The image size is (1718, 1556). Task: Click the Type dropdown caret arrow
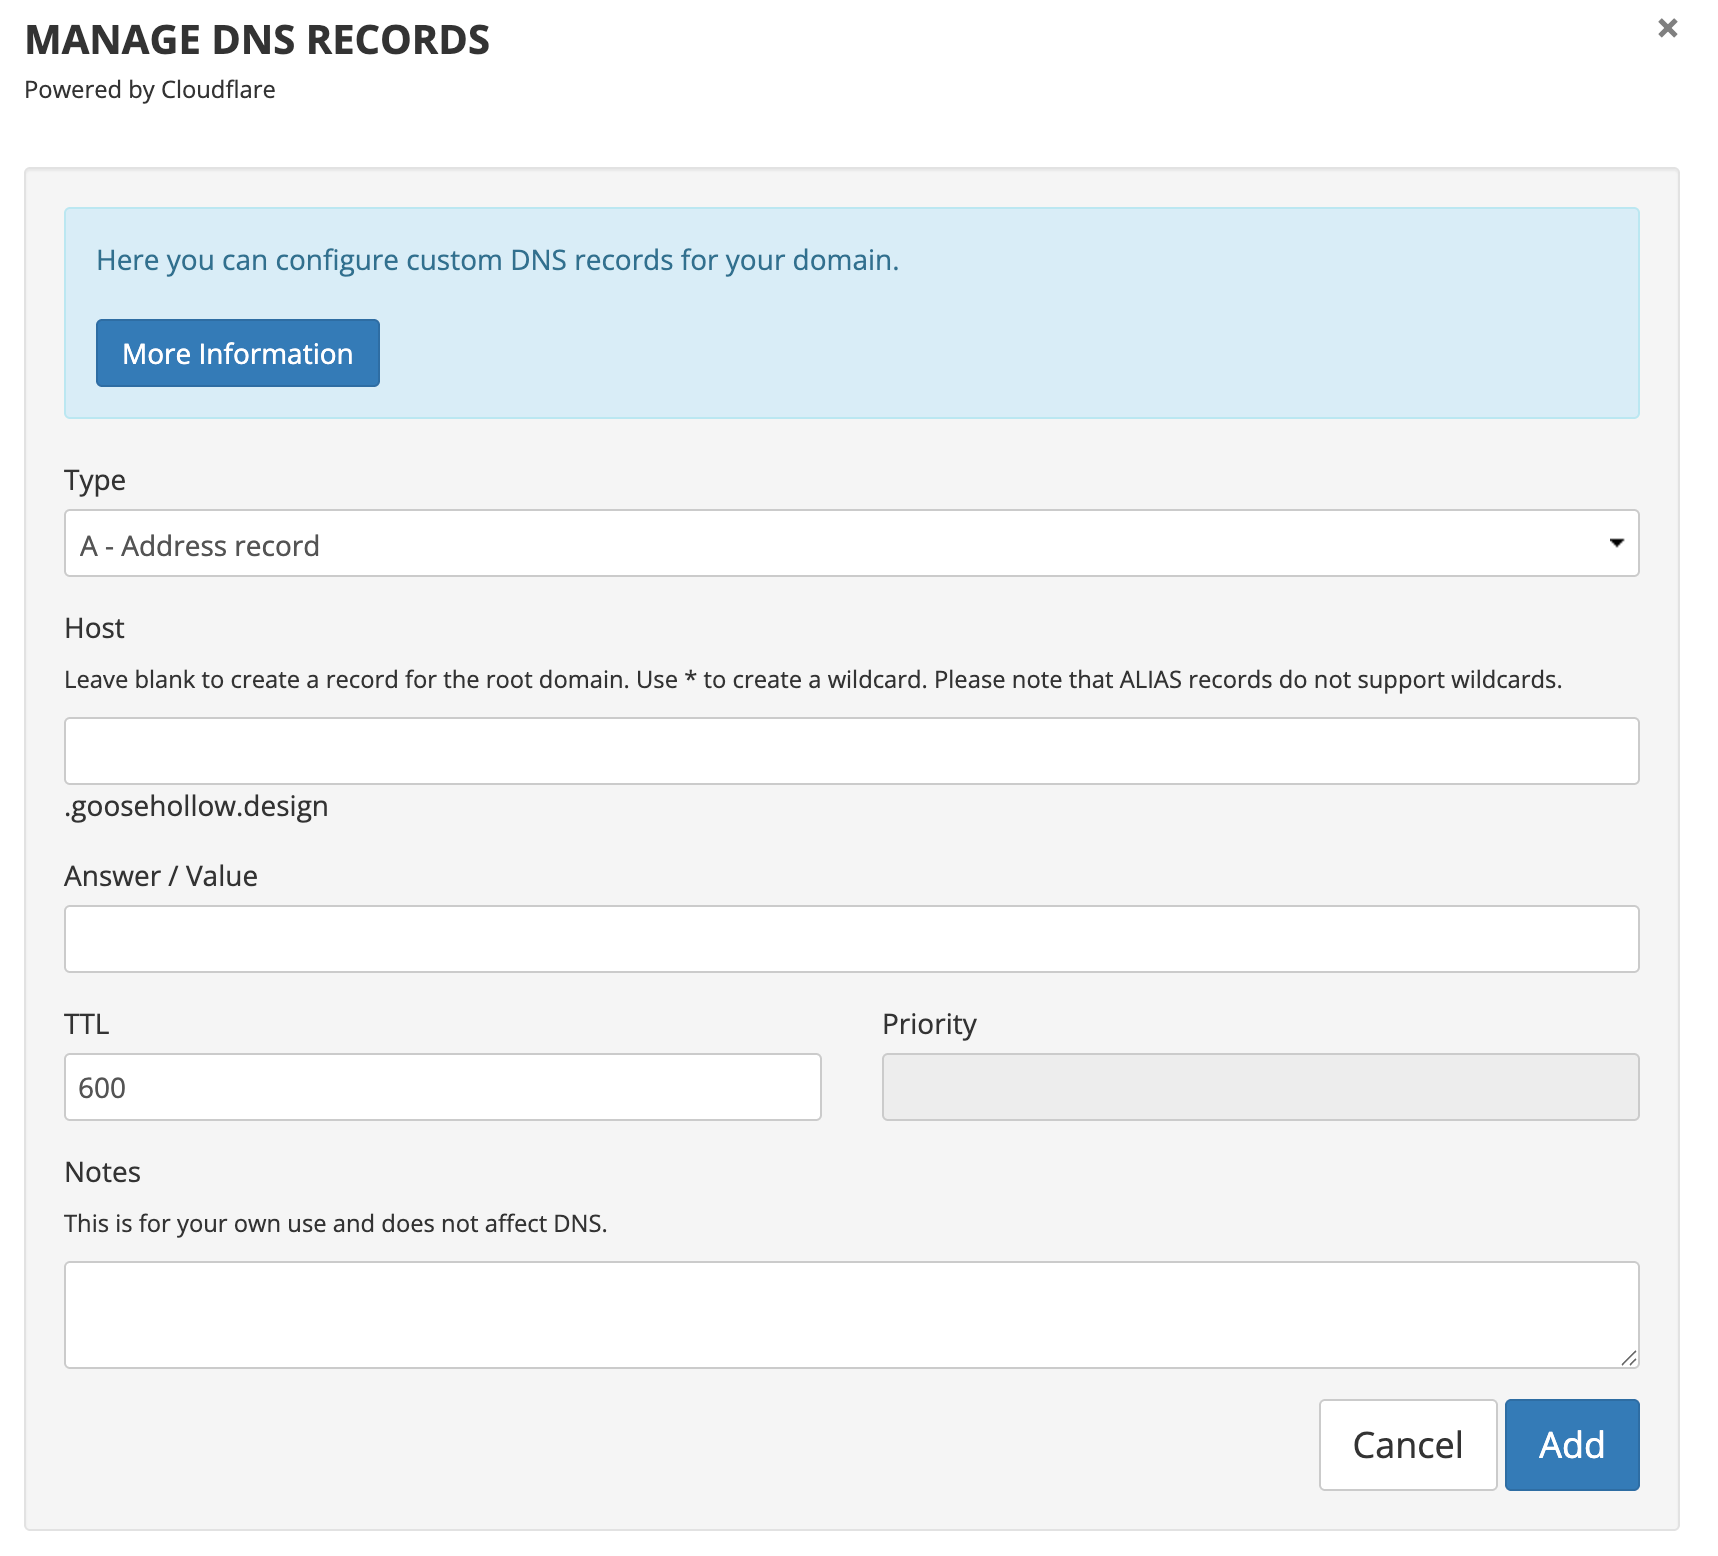[1616, 543]
